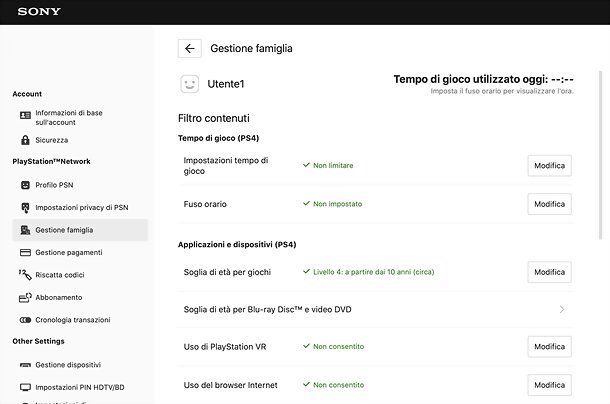This screenshot has width=610, height=404.
Task: Click the green checkmark next to Non limitare
Action: click(x=307, y=165)
